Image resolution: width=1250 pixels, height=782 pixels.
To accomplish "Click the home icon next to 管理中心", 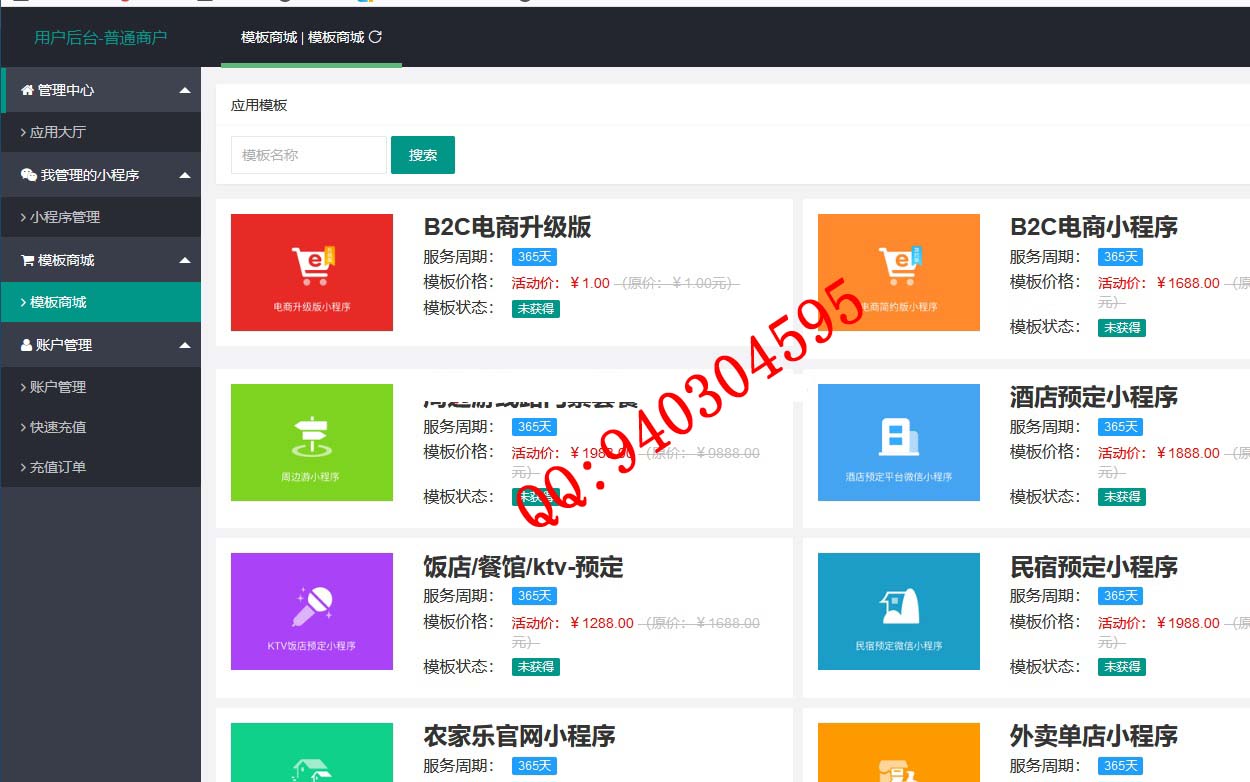I will click(x=27, y=90).
